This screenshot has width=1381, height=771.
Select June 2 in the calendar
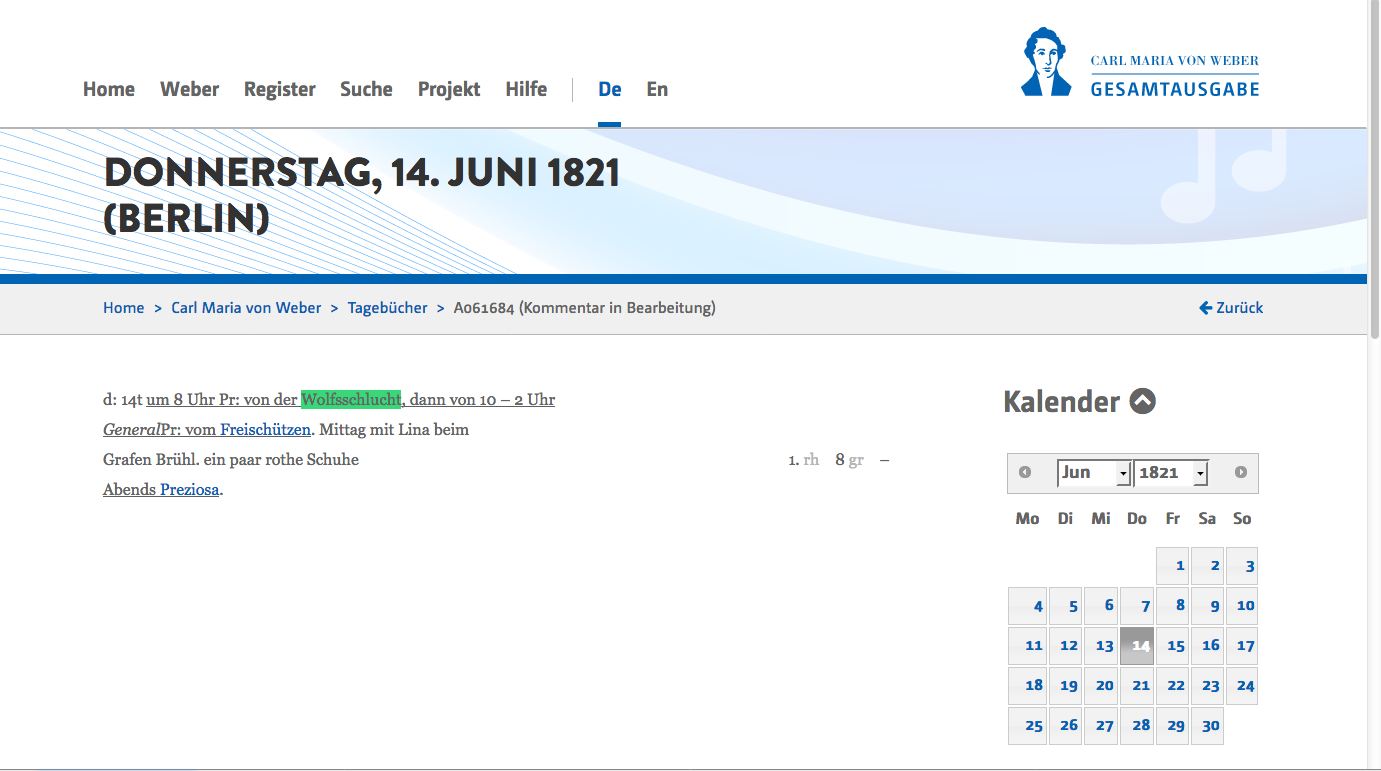(x=1208, y=566)
